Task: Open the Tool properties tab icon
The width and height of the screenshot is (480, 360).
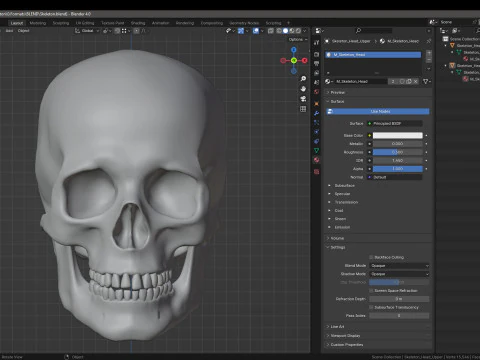Action: pyautogui.click(x=316, y=43)
